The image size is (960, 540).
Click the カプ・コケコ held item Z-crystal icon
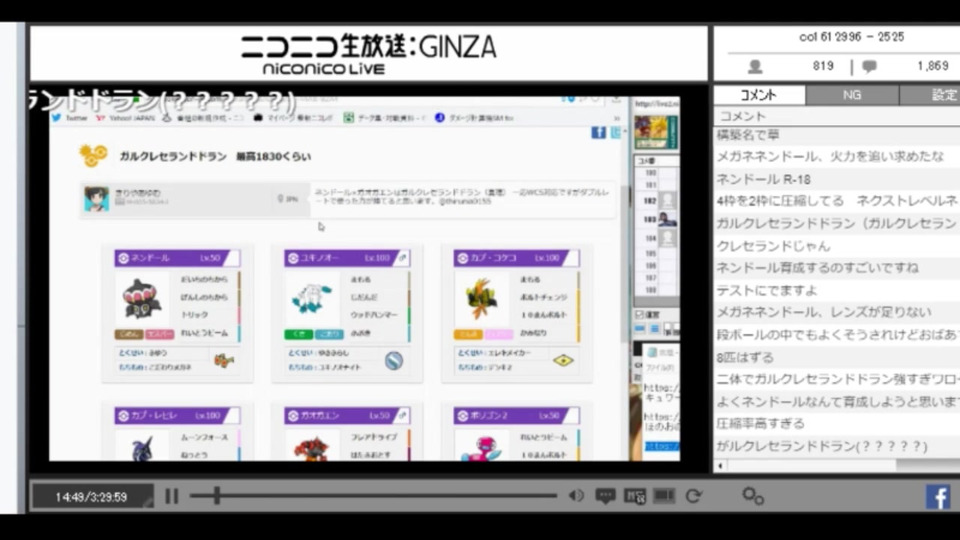click(x=563, y=361)
